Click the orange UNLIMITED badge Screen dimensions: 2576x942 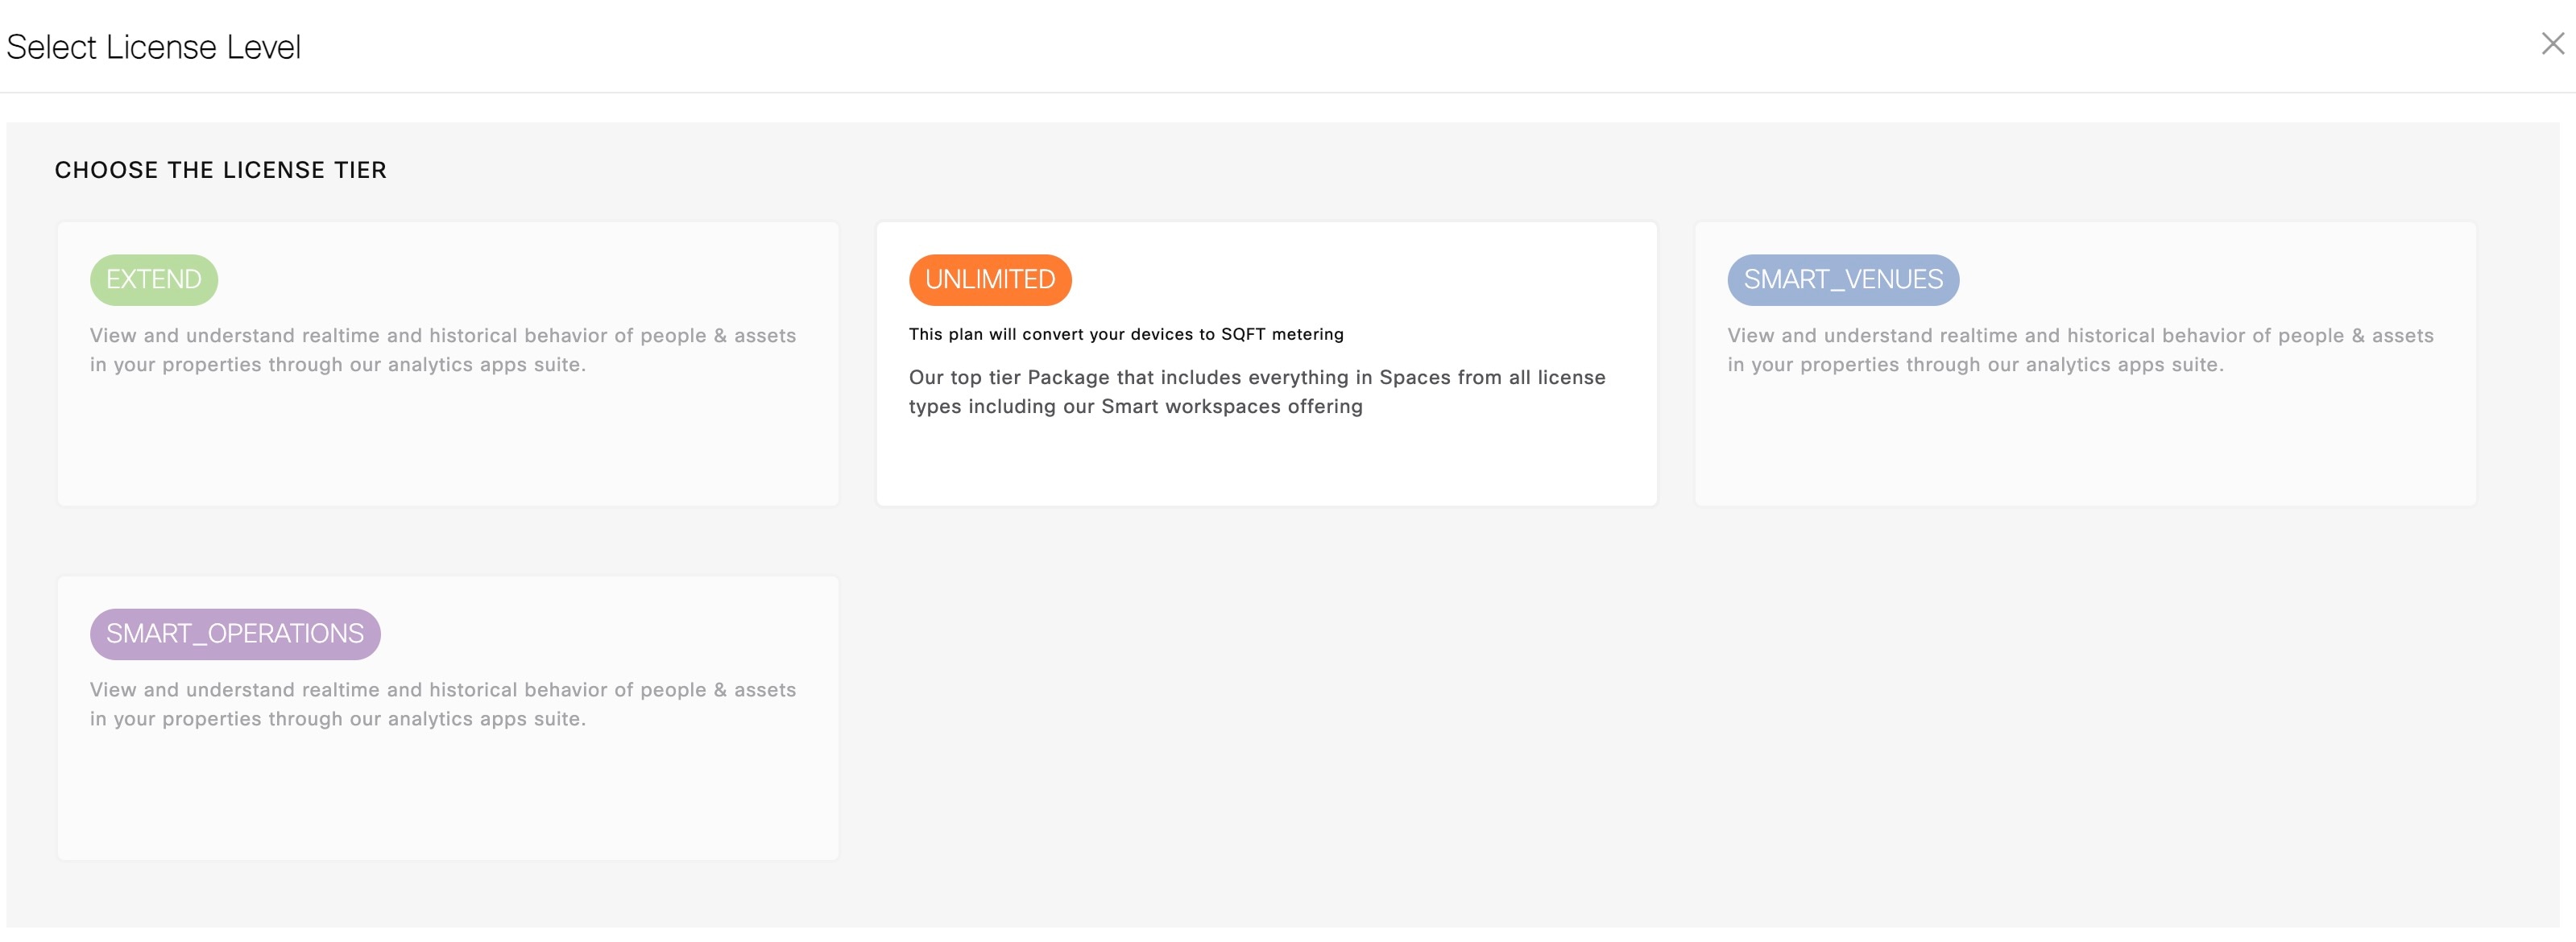[989, 279]
